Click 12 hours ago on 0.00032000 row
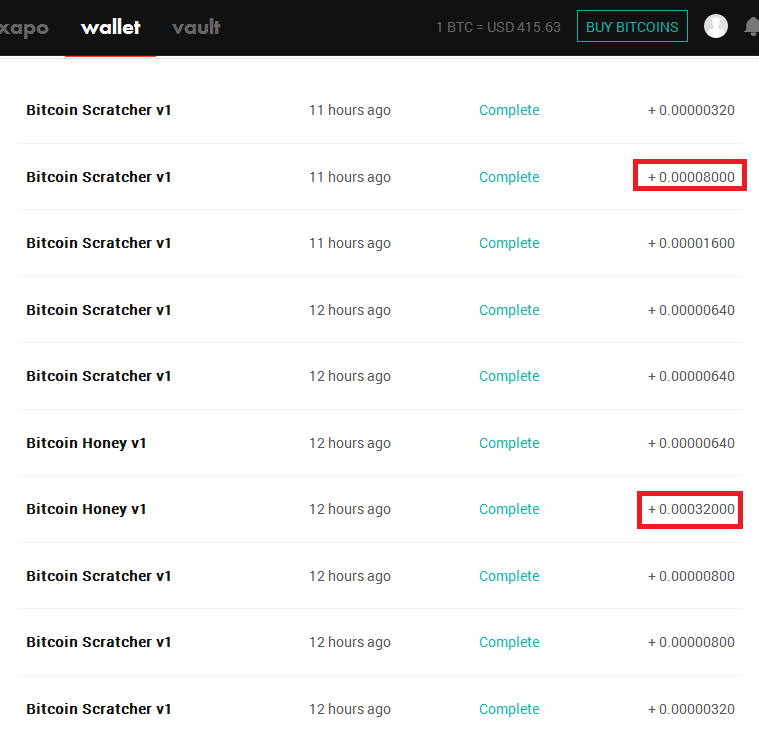The image size is (759, 730). pos(349,509)
